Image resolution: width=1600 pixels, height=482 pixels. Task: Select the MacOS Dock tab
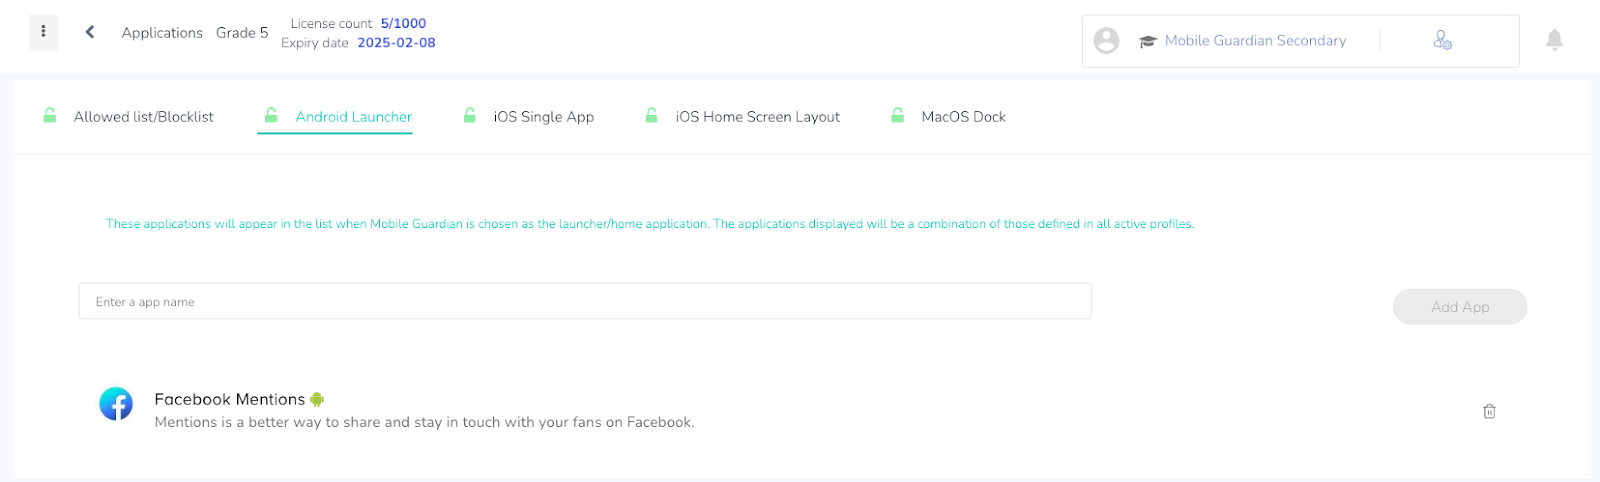tap(963, 117)
